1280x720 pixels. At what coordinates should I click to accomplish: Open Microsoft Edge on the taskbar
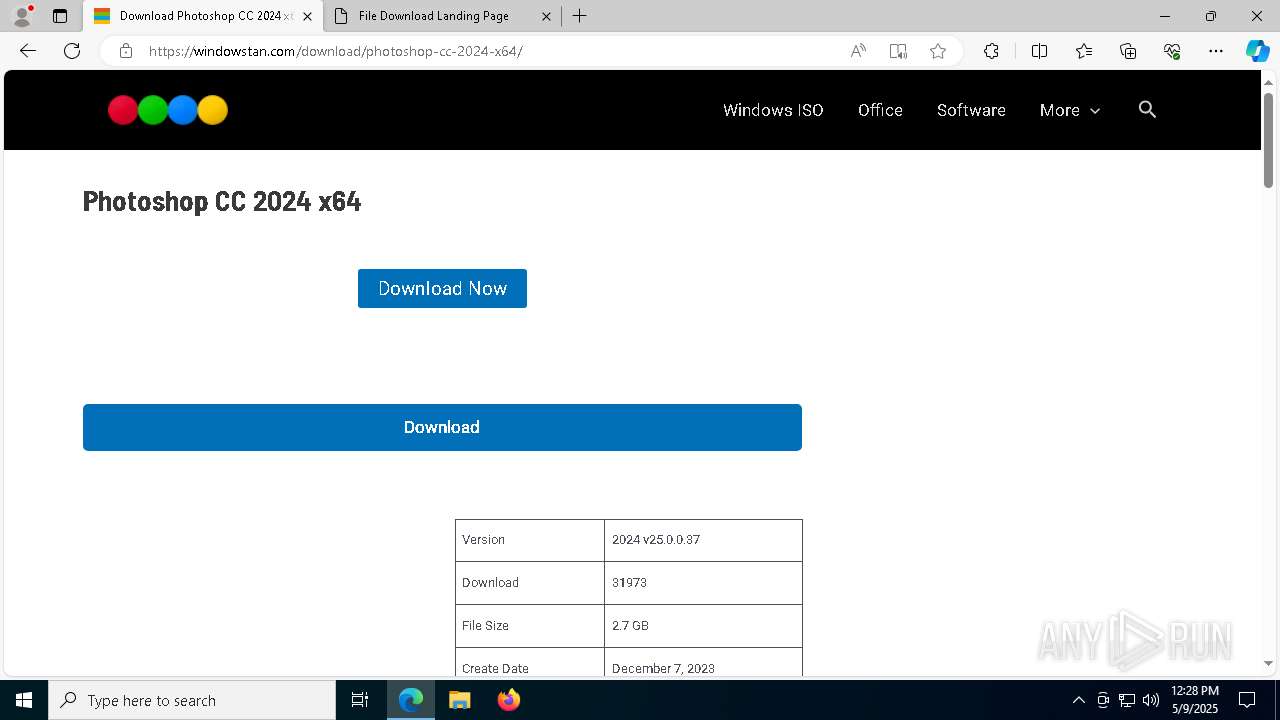(411, 700)
